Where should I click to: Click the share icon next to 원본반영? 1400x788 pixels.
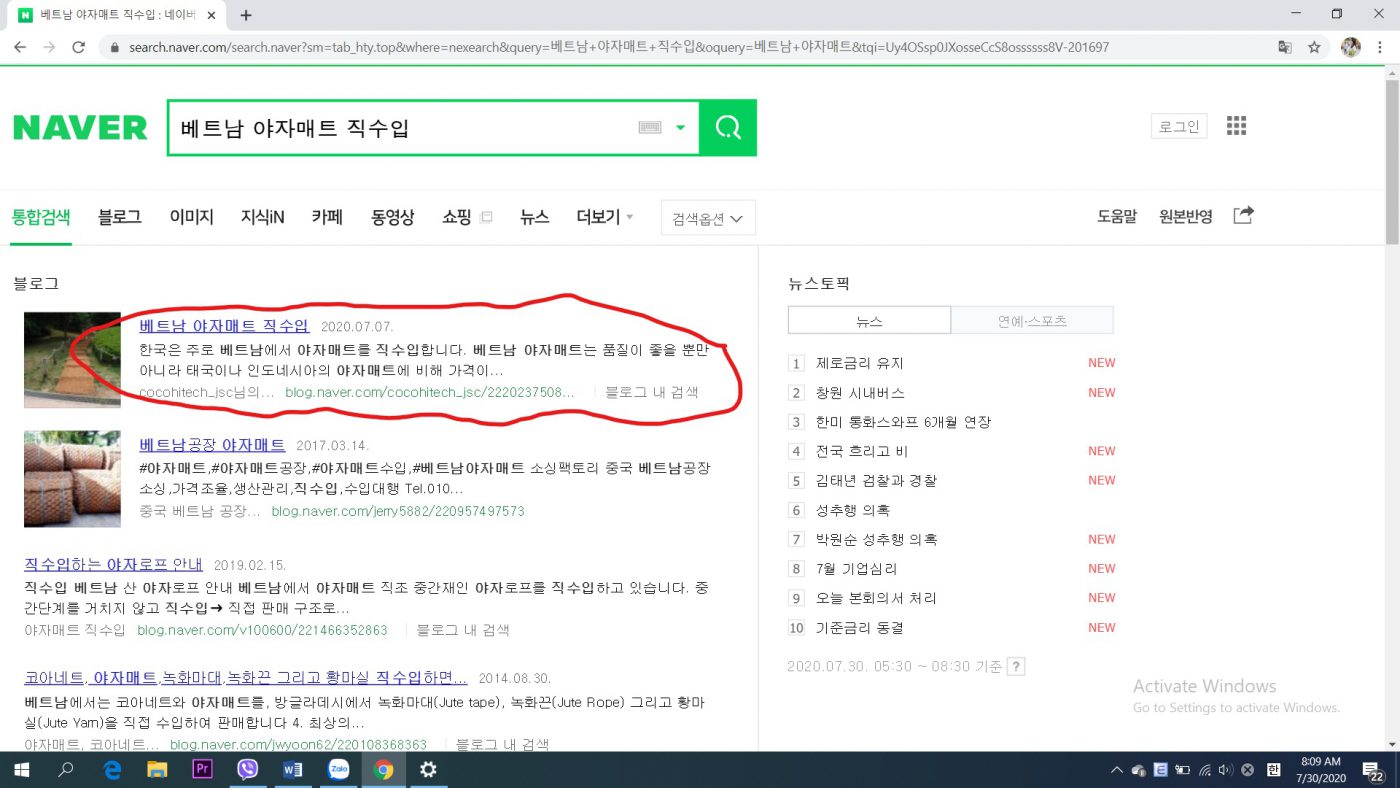tap(1243, 216)
